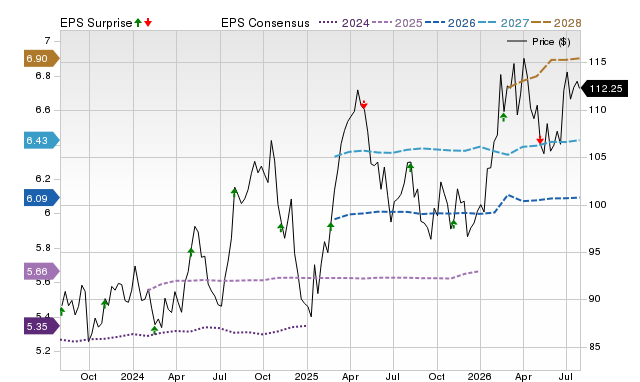Click the 85 label on the price axis

coord(595,347)
